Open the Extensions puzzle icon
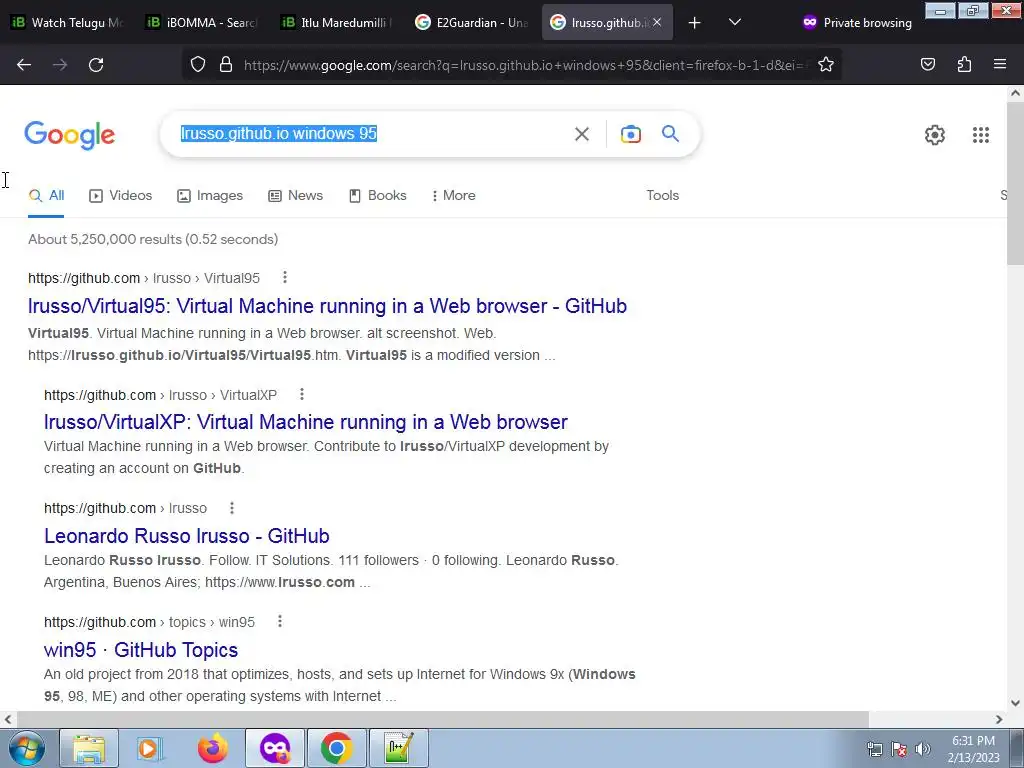This screenshot has height=768, width=1024. pyautogui.click(x=964, y=64)
